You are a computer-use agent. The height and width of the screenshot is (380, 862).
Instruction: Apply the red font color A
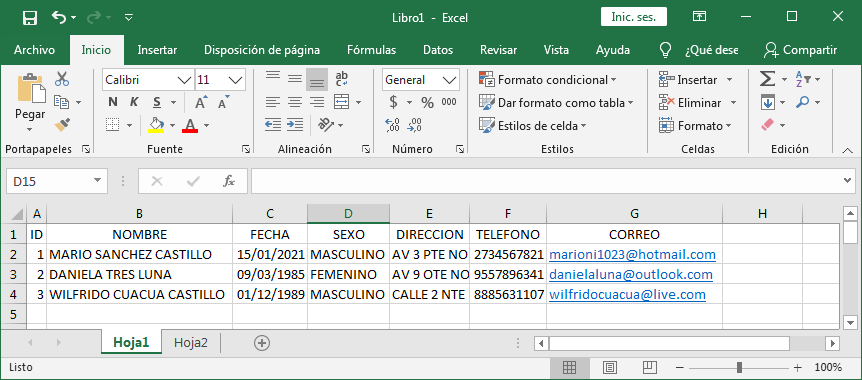[x=190, y=125]
